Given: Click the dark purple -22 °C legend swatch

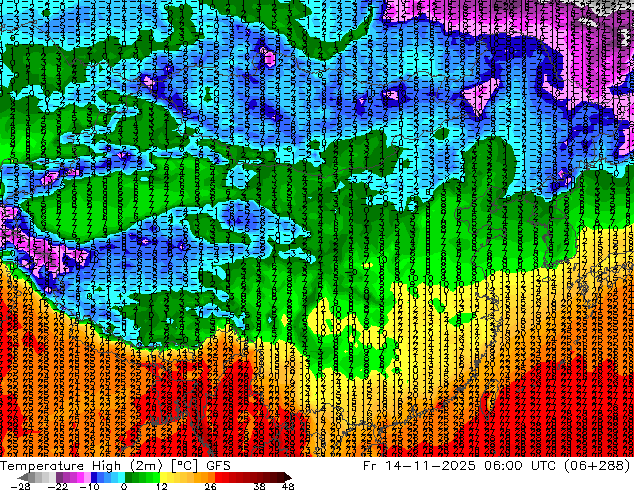Looking at the screenshot, I should pos(59,477).
